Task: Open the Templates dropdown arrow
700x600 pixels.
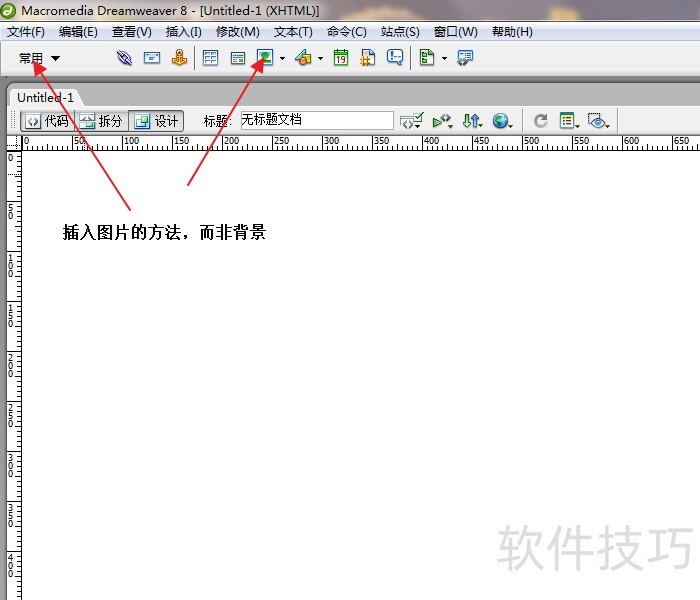Action: click(x=444, y=58)
